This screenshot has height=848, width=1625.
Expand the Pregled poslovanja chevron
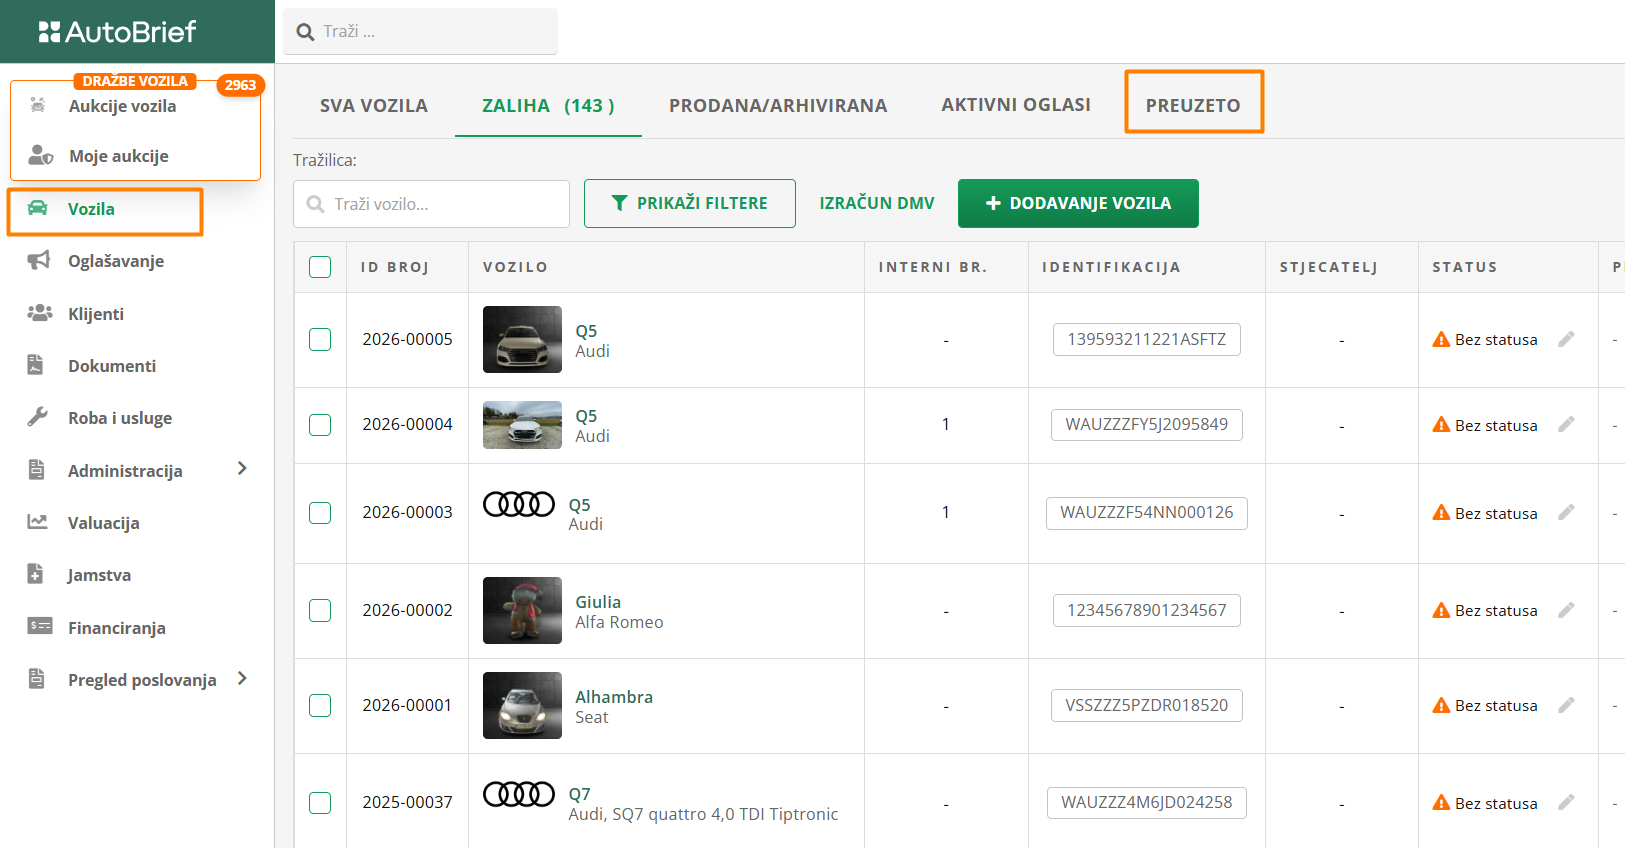click(x=242, y=679)
